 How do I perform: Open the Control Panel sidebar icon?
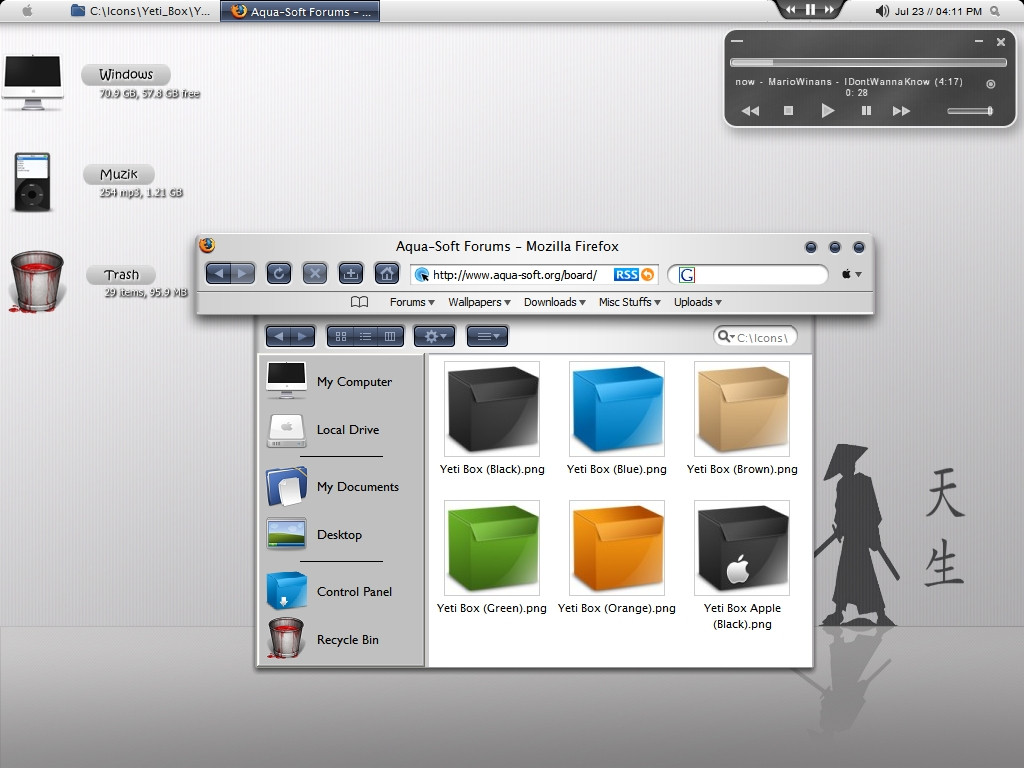click(287, 591)
